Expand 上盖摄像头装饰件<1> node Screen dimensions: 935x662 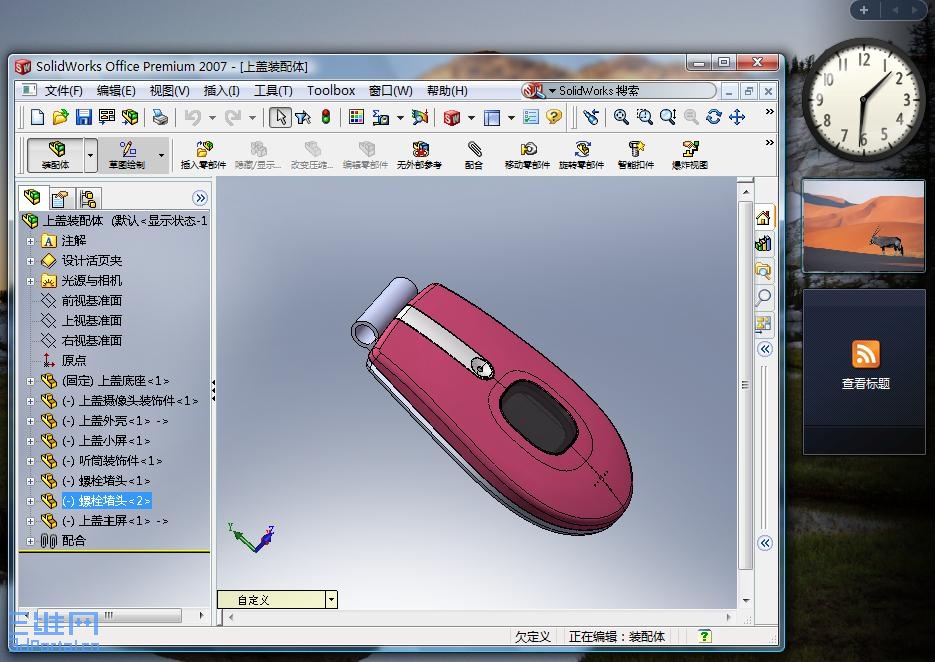(30, 401)
